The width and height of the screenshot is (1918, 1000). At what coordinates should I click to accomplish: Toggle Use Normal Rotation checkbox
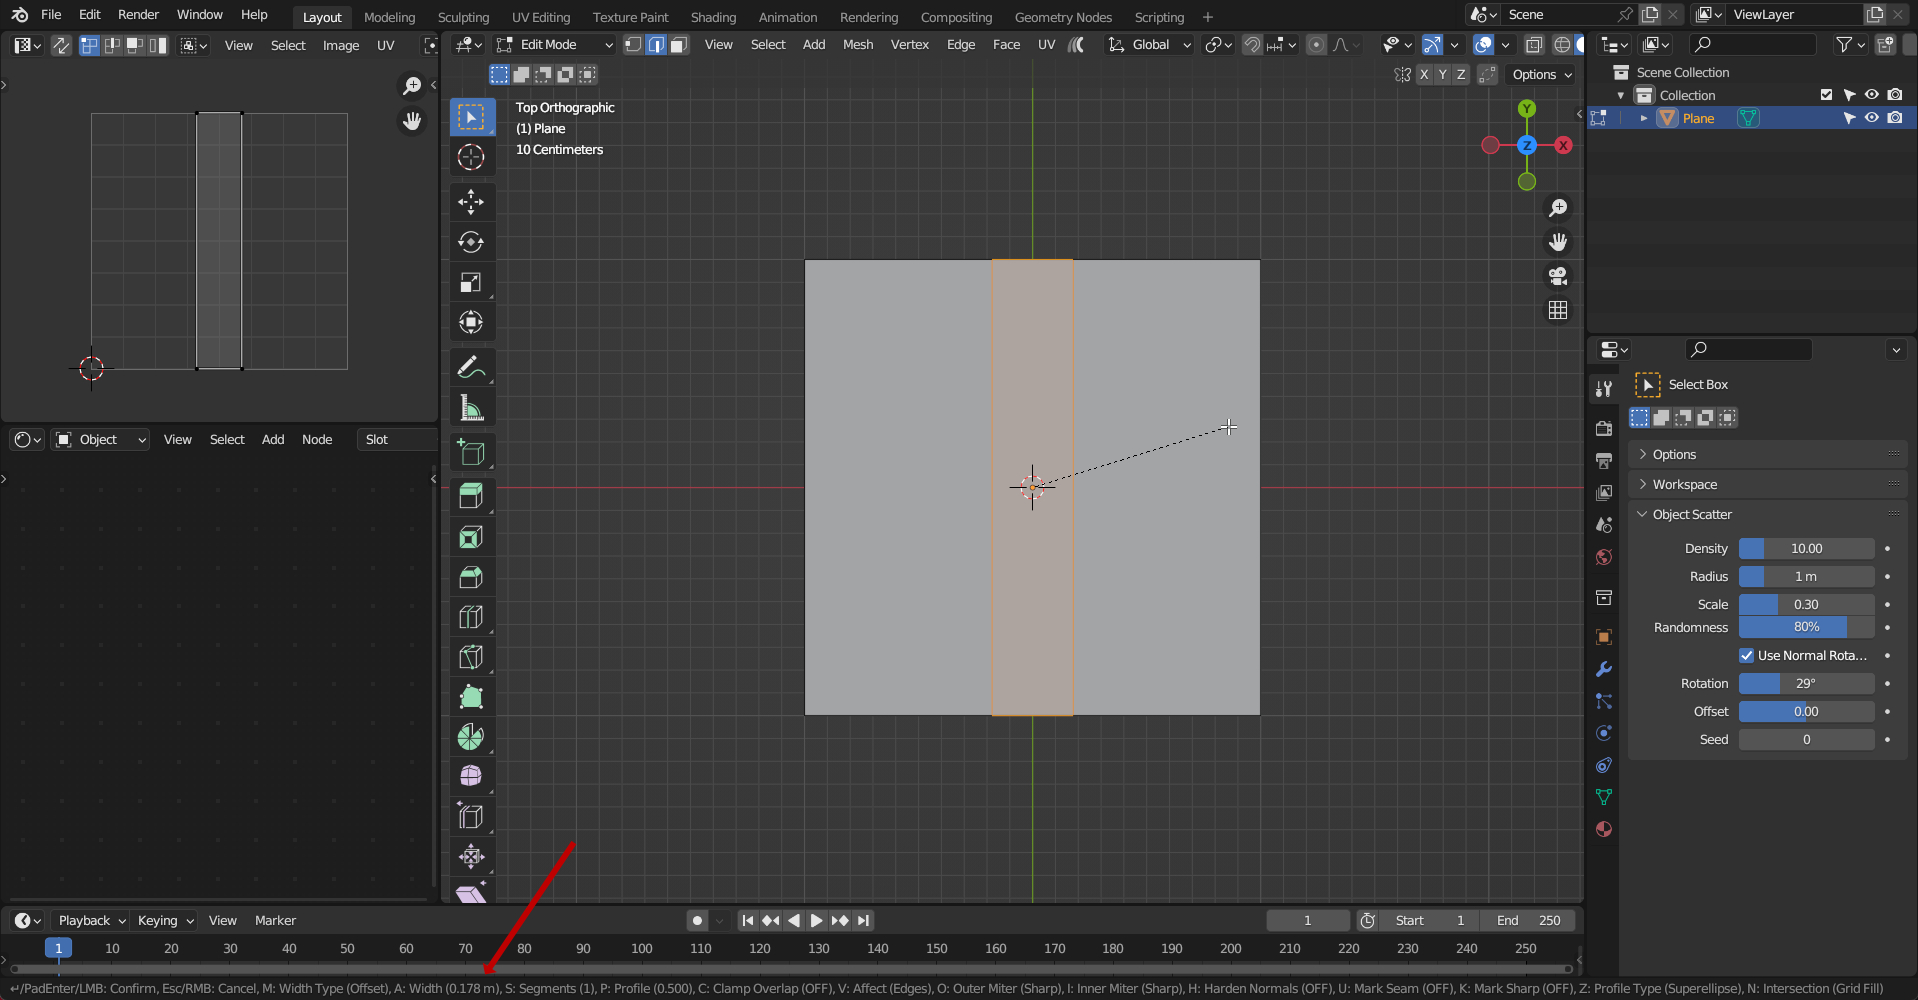point(1747,655)
